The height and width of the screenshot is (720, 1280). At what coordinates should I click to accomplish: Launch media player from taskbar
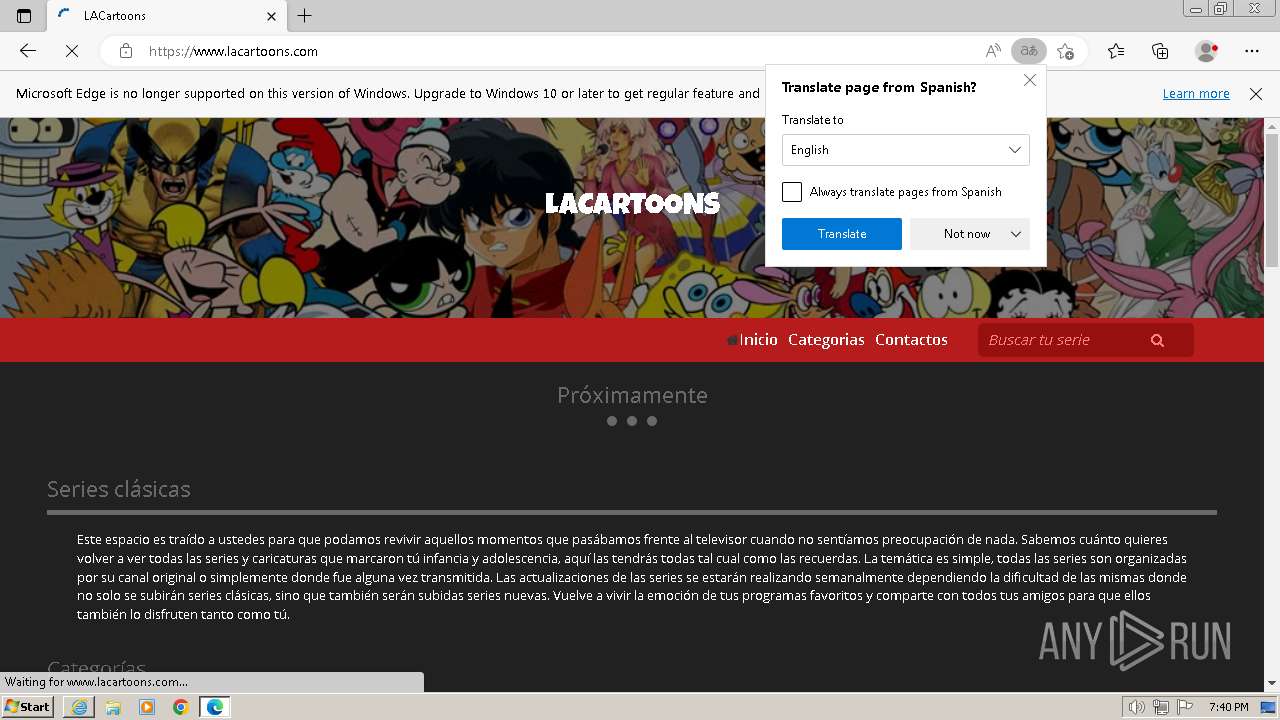point(147,707)
